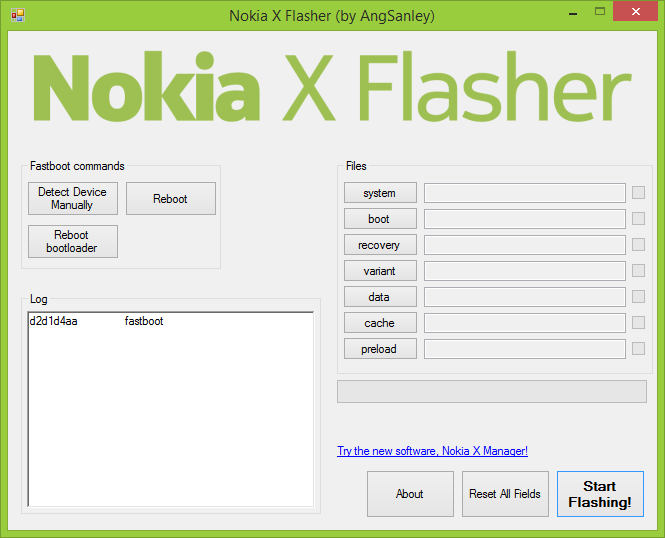
Task: Browse for the data image file
Action: (x=380, y=297)
